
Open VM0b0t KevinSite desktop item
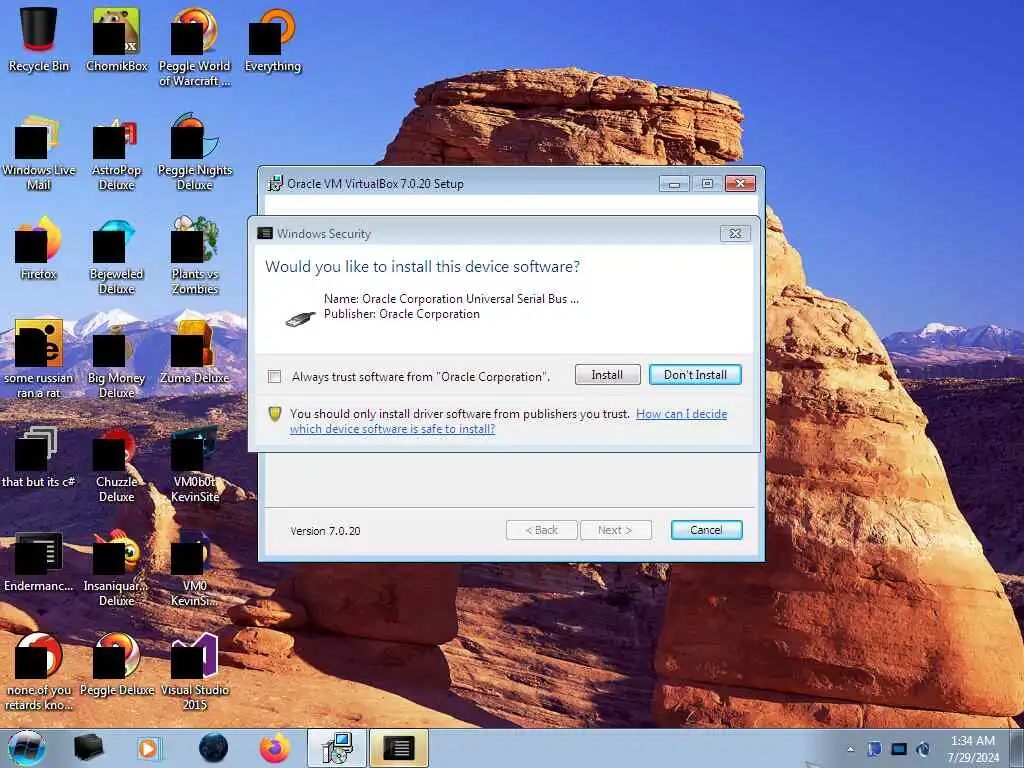[195, 464]
